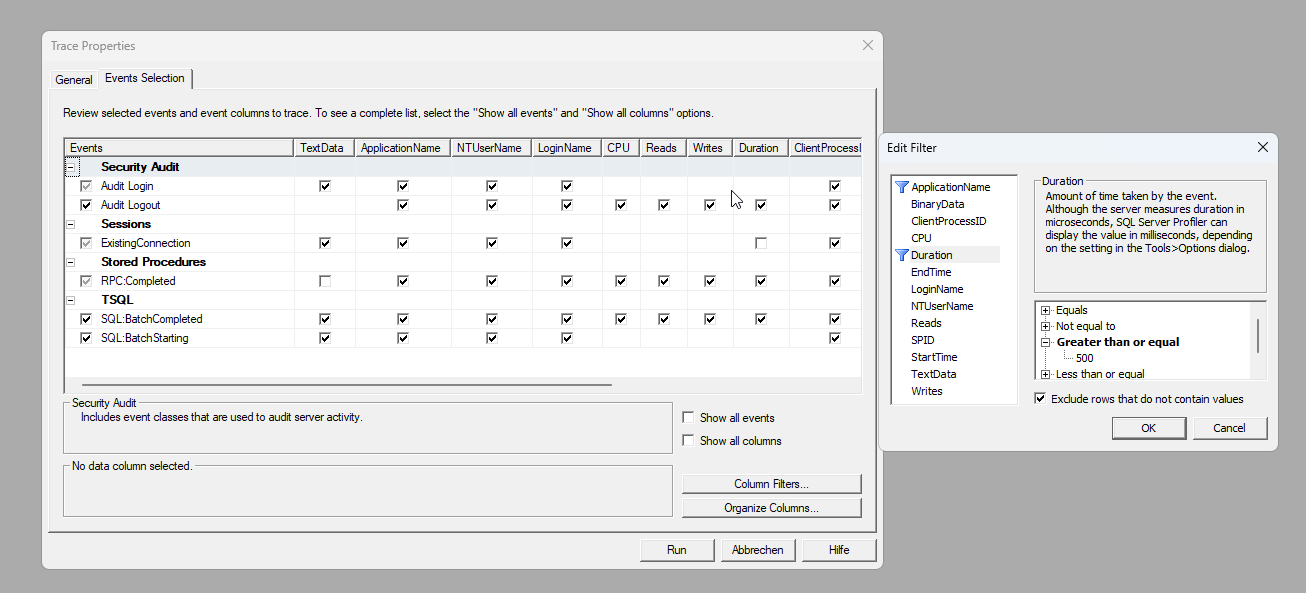Close the Edit Filter dialog
Screen dimensions: 1306x593
coord(1262,148)
